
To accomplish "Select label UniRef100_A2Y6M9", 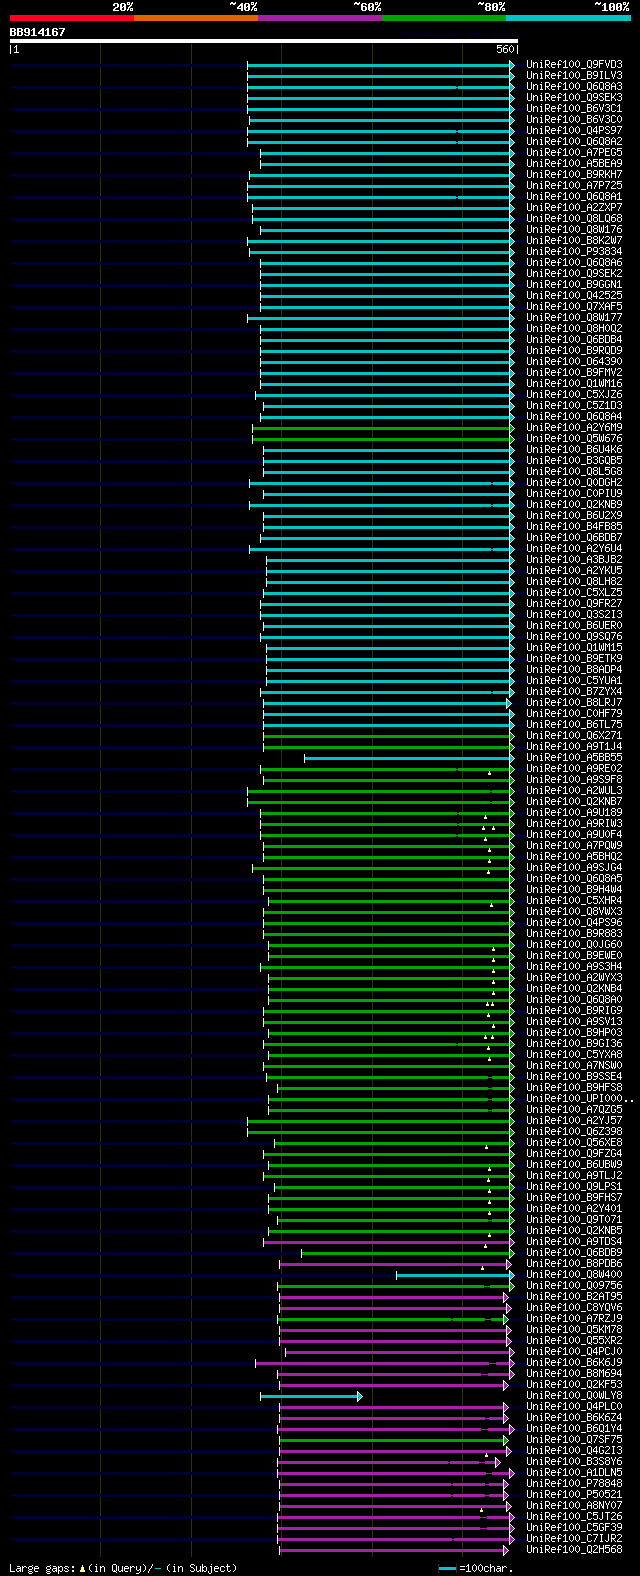I will pyautogui.click(x=574, y=428).
